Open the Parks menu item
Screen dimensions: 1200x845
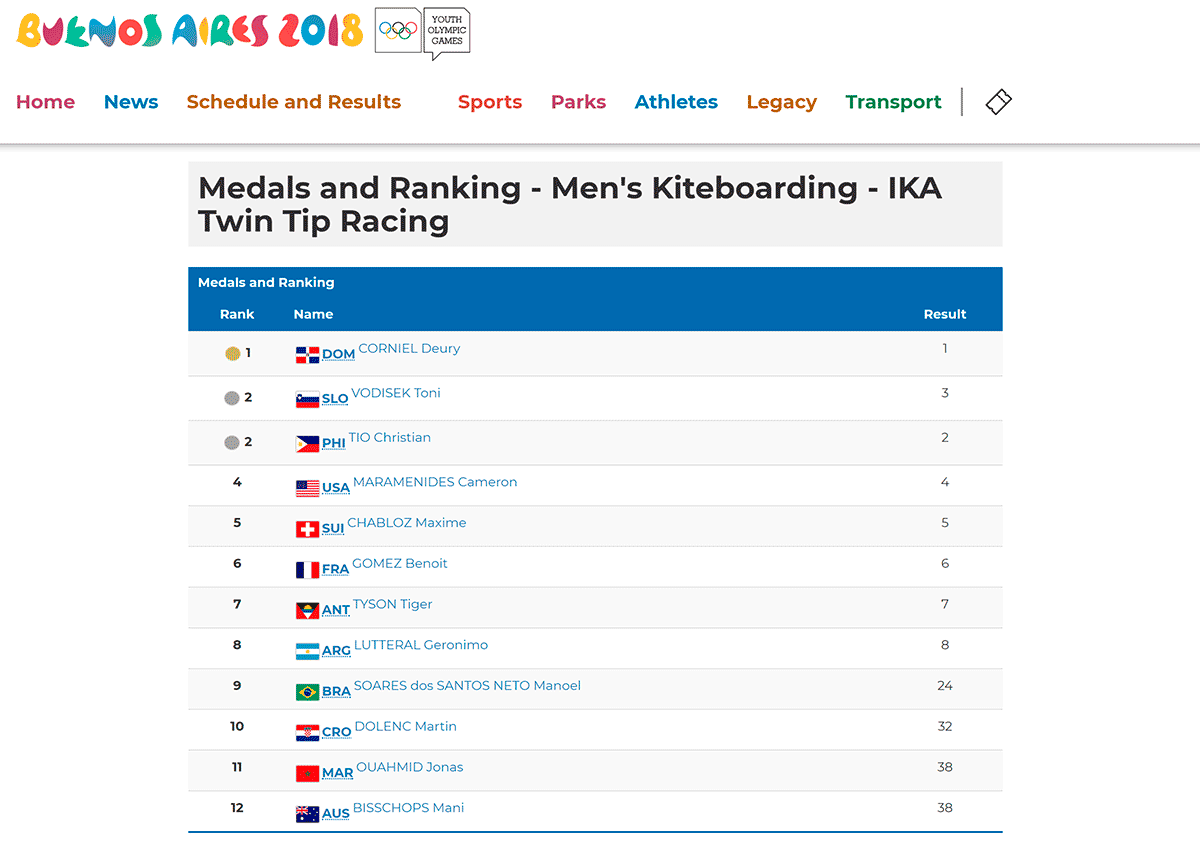tap(578, 102)
